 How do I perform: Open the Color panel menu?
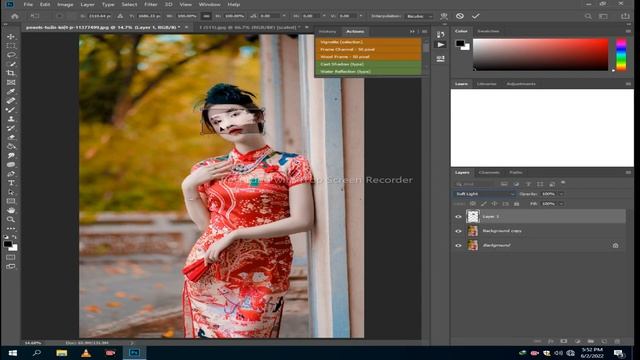[628, 31]
